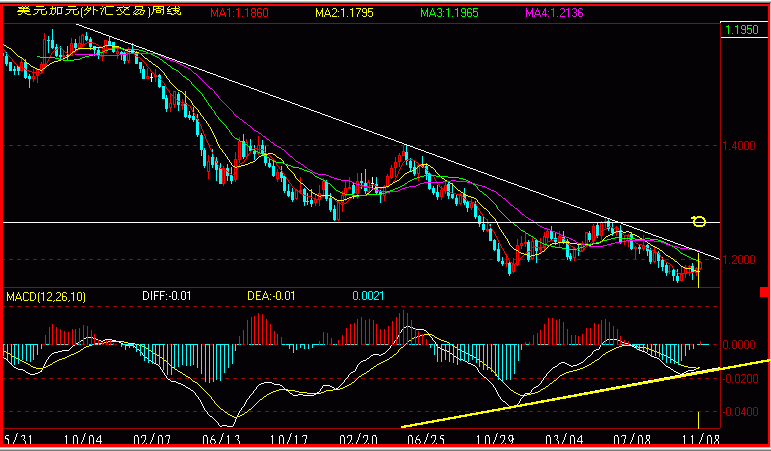This screenshot has height=451, width=771.
Task: Click the yellow circle annotation on the horizontal line
Action: [x=699, y=221]
